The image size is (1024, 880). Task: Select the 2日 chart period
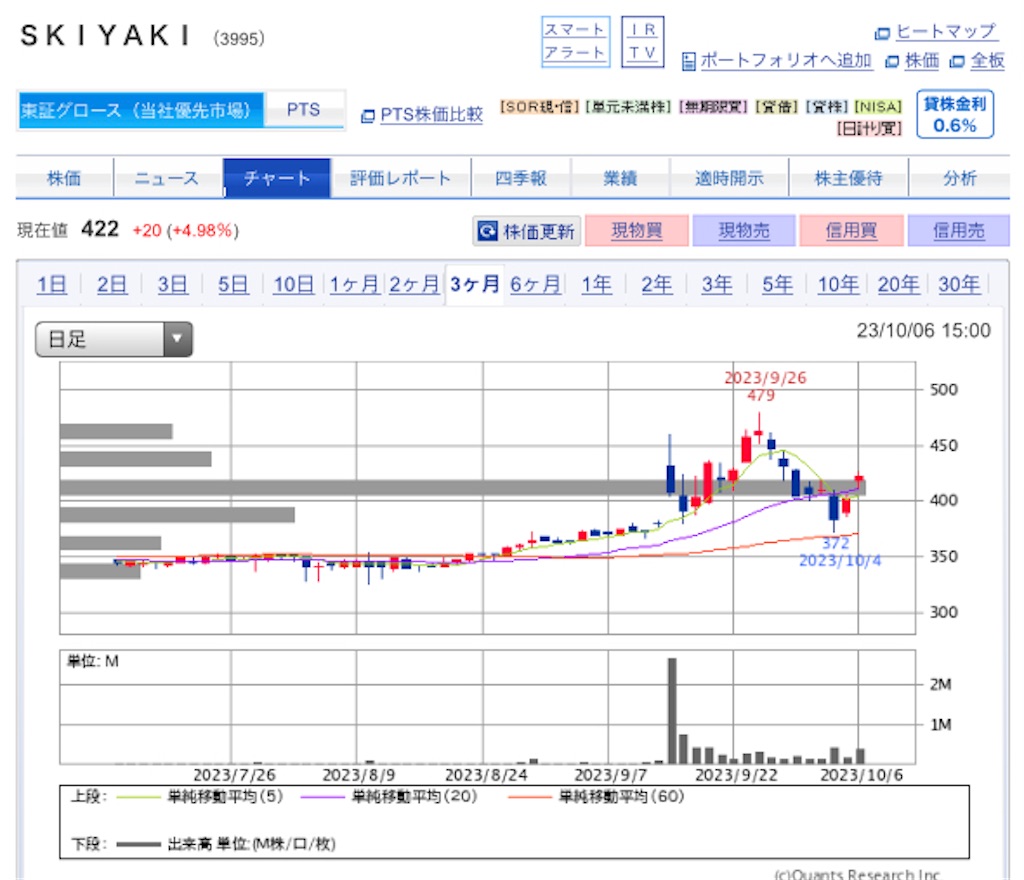(112, 285)
